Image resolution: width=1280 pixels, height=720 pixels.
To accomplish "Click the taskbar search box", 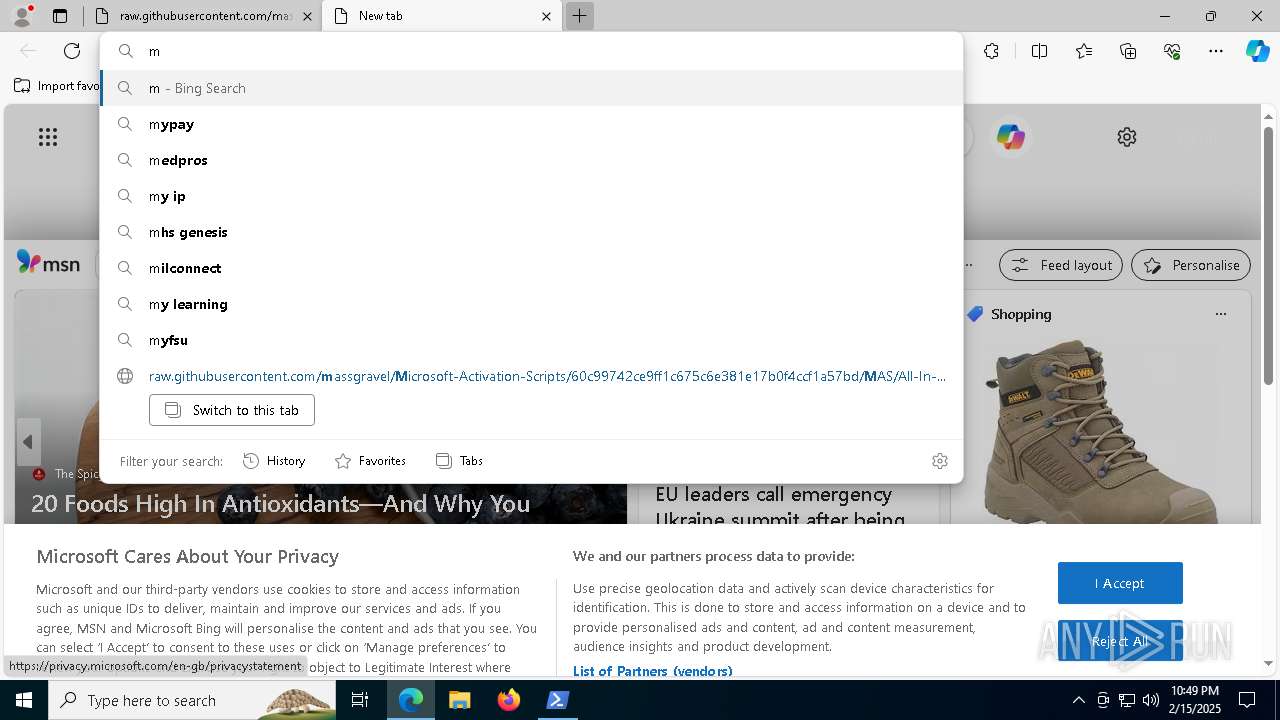I will click(x=192, y=700).
